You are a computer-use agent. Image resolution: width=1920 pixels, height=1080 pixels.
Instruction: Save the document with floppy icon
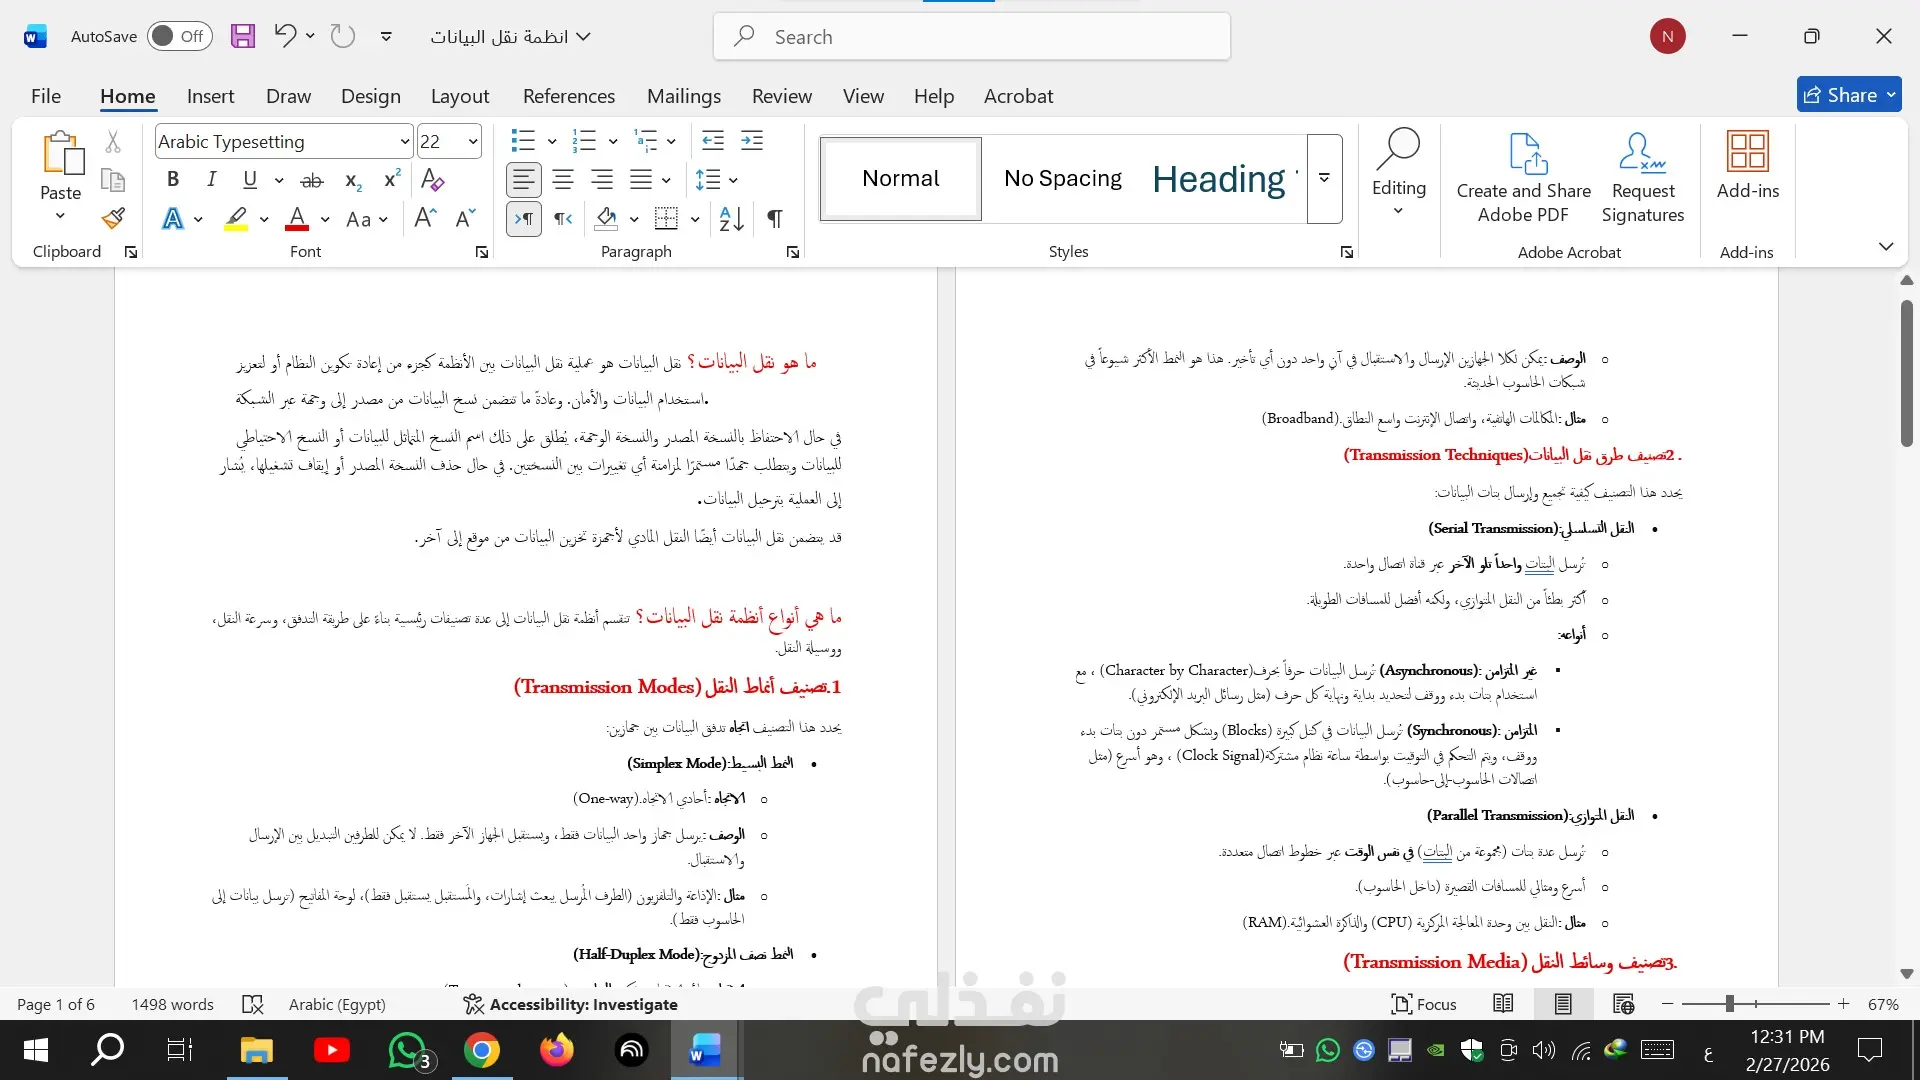[242, 36]
